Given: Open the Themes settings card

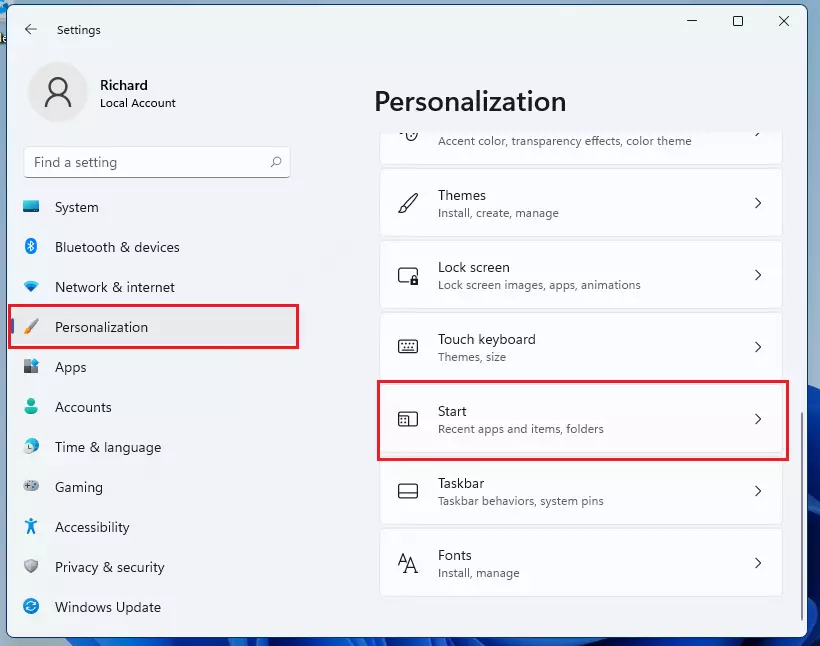Looking at the screenshot, I should tap(581, 203).
